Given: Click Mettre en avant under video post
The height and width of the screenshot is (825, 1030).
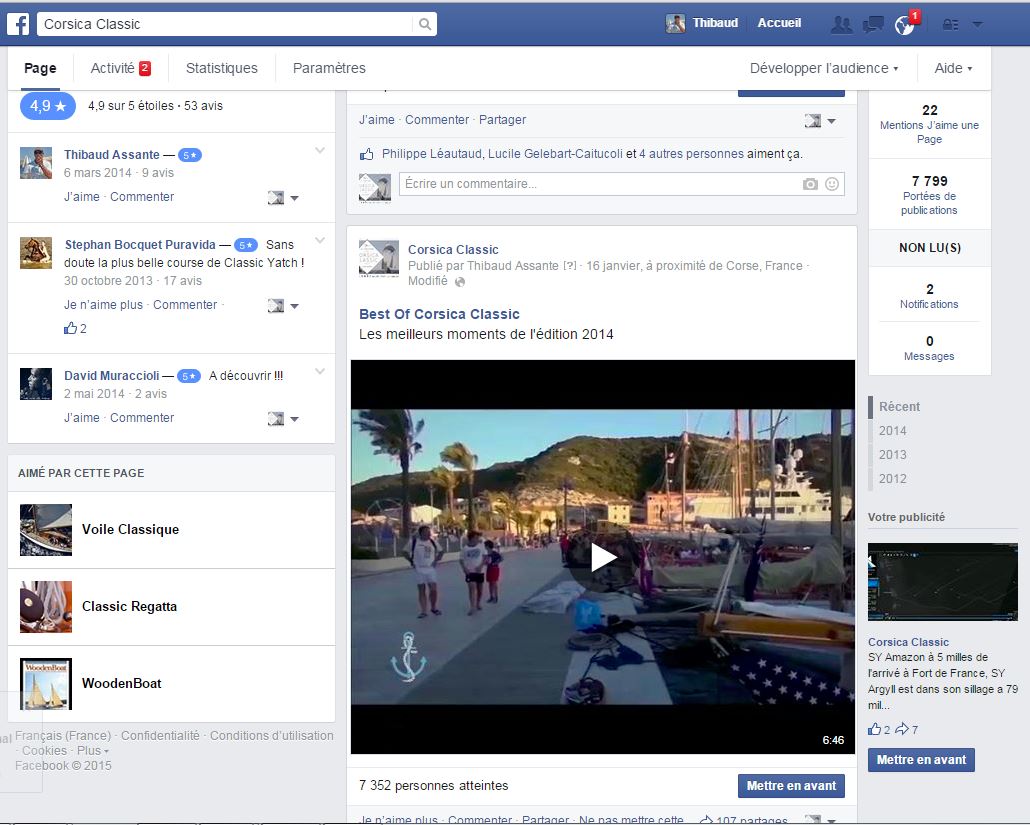Looking at the screenshot, I should (x=791, y=786).
